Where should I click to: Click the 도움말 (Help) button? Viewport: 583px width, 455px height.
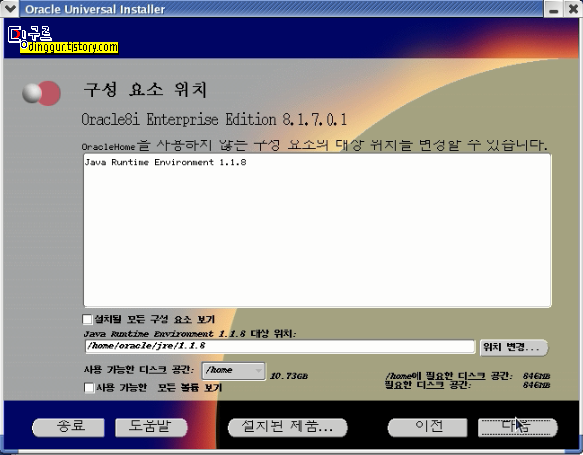pos(151,427)
